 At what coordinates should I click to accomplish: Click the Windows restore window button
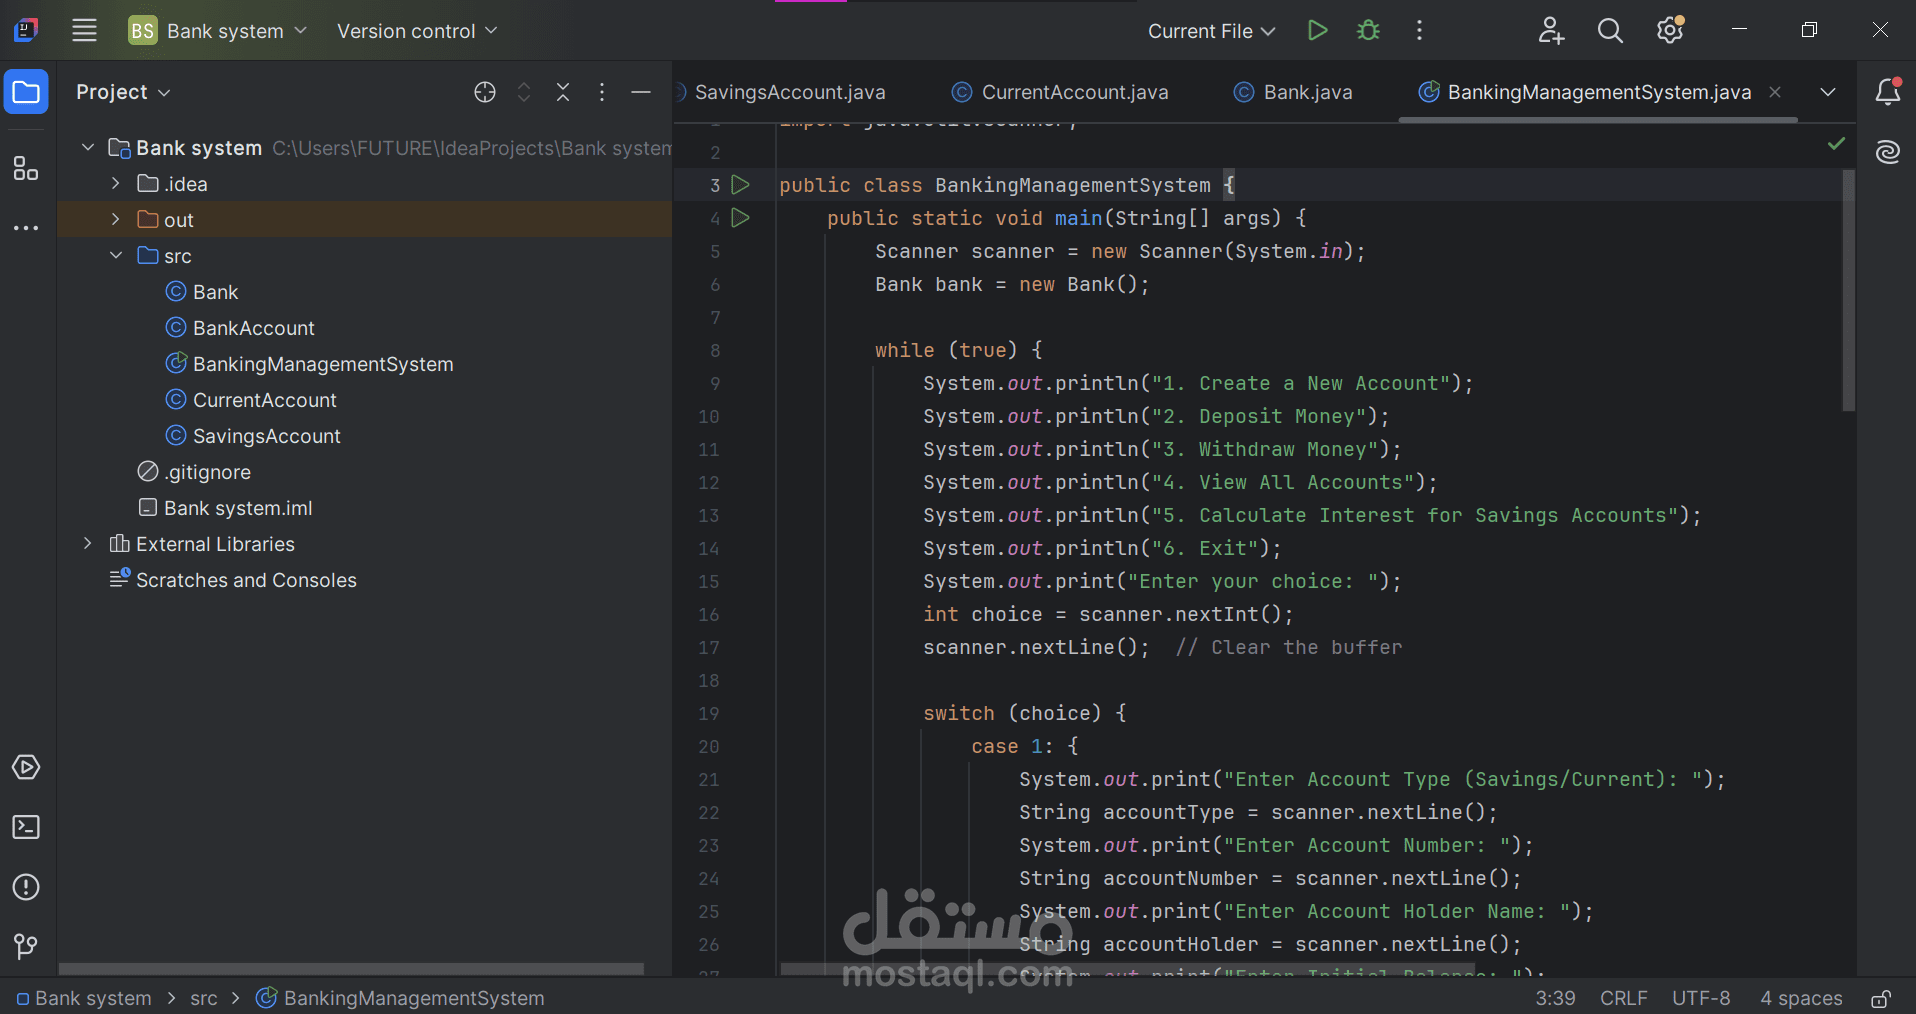pyautogui.click(x=1809, y=31)
